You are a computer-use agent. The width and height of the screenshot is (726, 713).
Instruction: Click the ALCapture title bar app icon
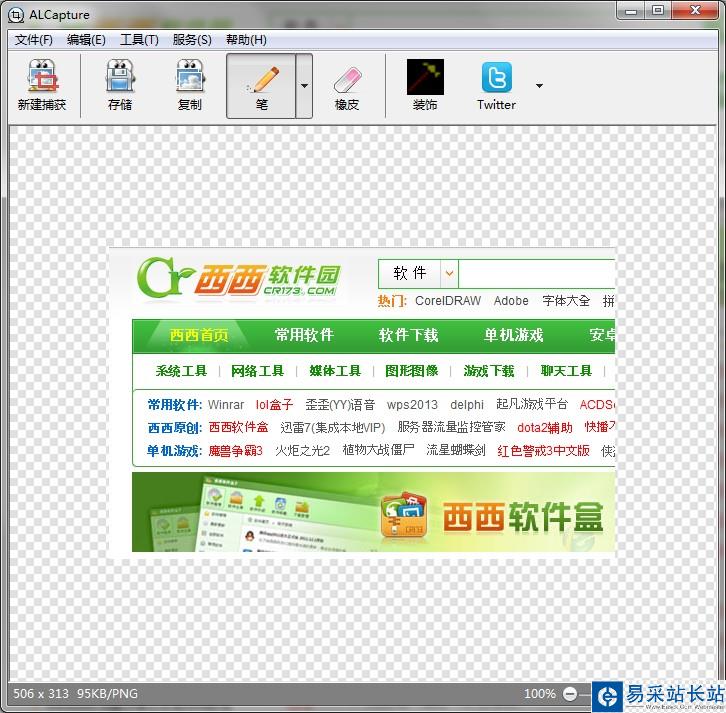(x=15, y=15)
